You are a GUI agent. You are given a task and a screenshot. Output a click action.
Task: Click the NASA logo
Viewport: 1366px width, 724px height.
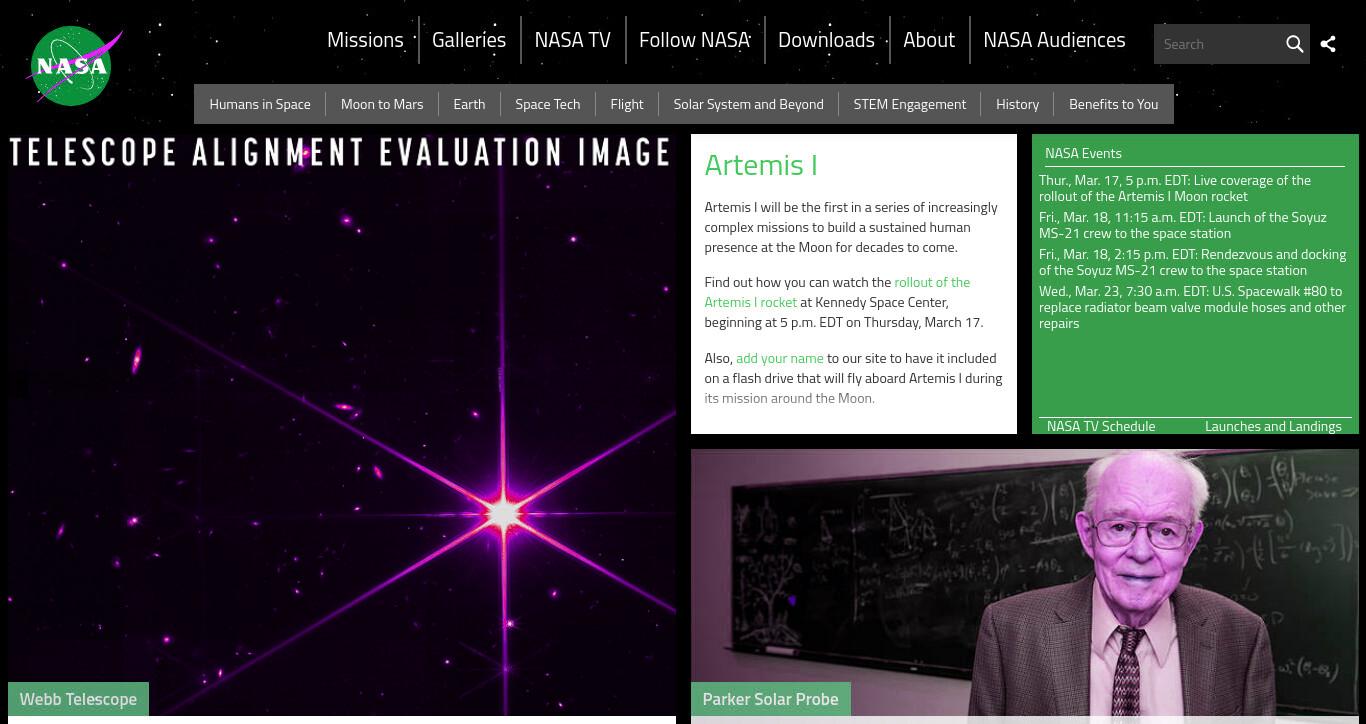(74, 66)
